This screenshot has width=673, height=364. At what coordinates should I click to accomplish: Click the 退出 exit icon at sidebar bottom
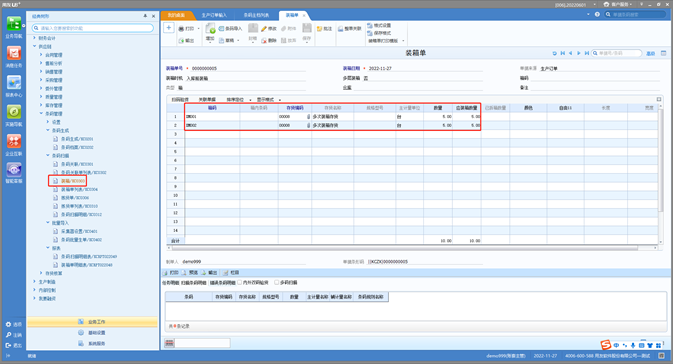point(8,345)
